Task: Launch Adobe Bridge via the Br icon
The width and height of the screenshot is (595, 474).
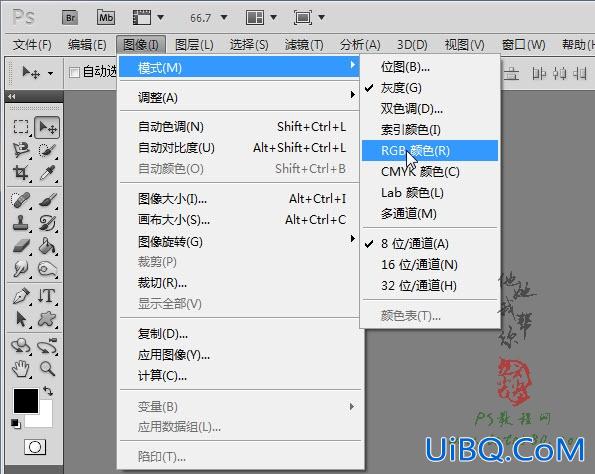Action: click(70, 18)
